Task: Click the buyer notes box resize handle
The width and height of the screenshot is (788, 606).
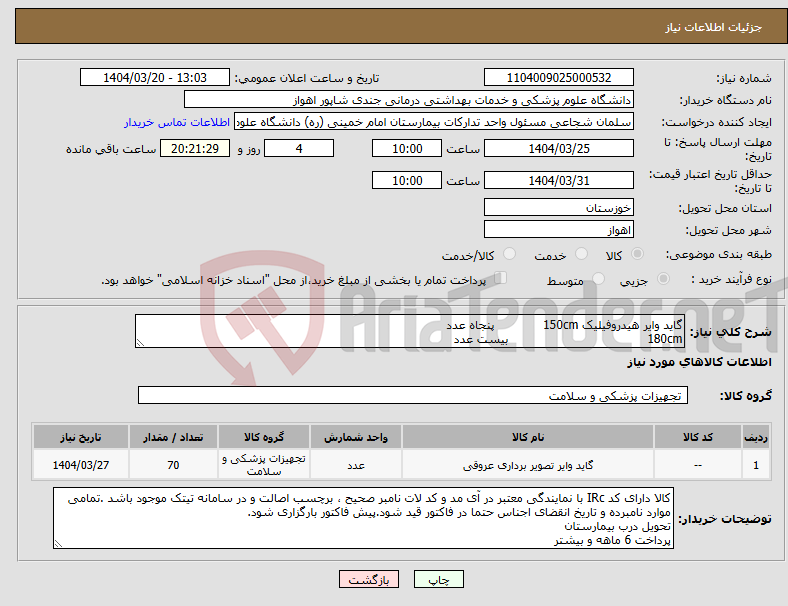Action: [x=58, y=544]
